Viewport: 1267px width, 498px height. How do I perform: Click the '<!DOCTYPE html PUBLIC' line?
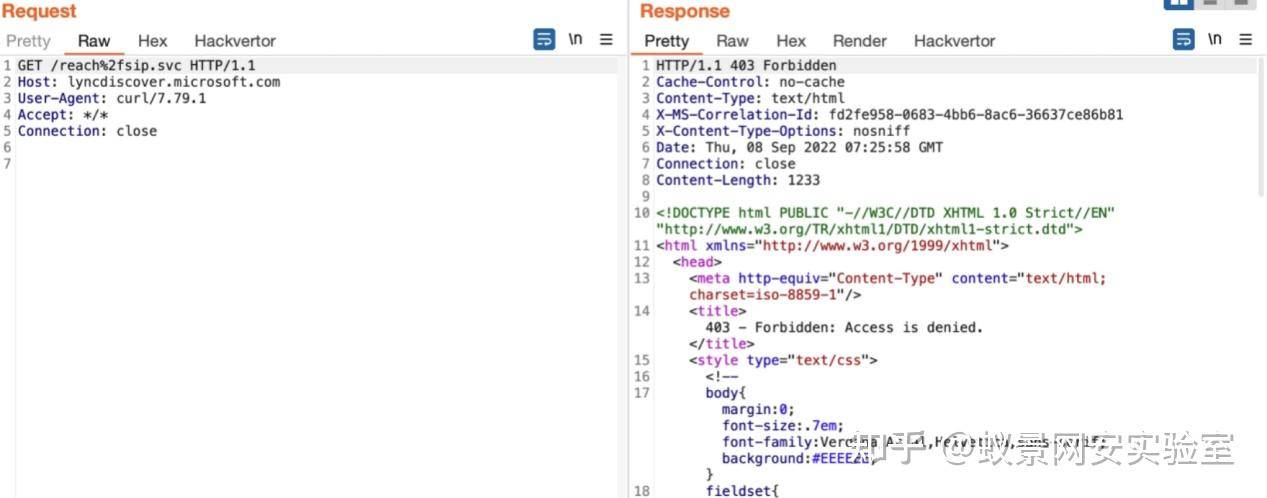point(885,213)
